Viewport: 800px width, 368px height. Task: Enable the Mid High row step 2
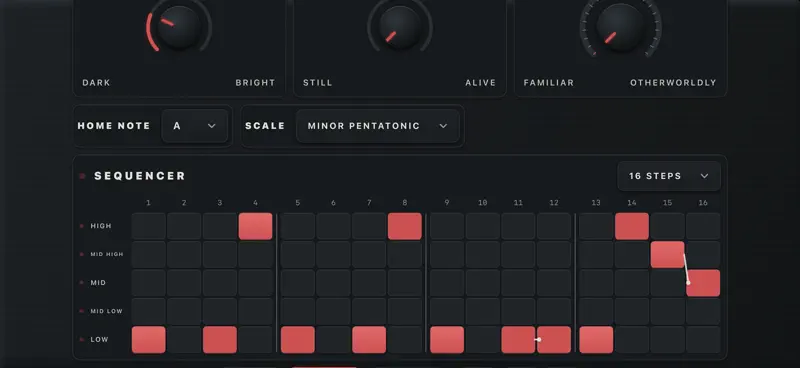tap(184, 255)
